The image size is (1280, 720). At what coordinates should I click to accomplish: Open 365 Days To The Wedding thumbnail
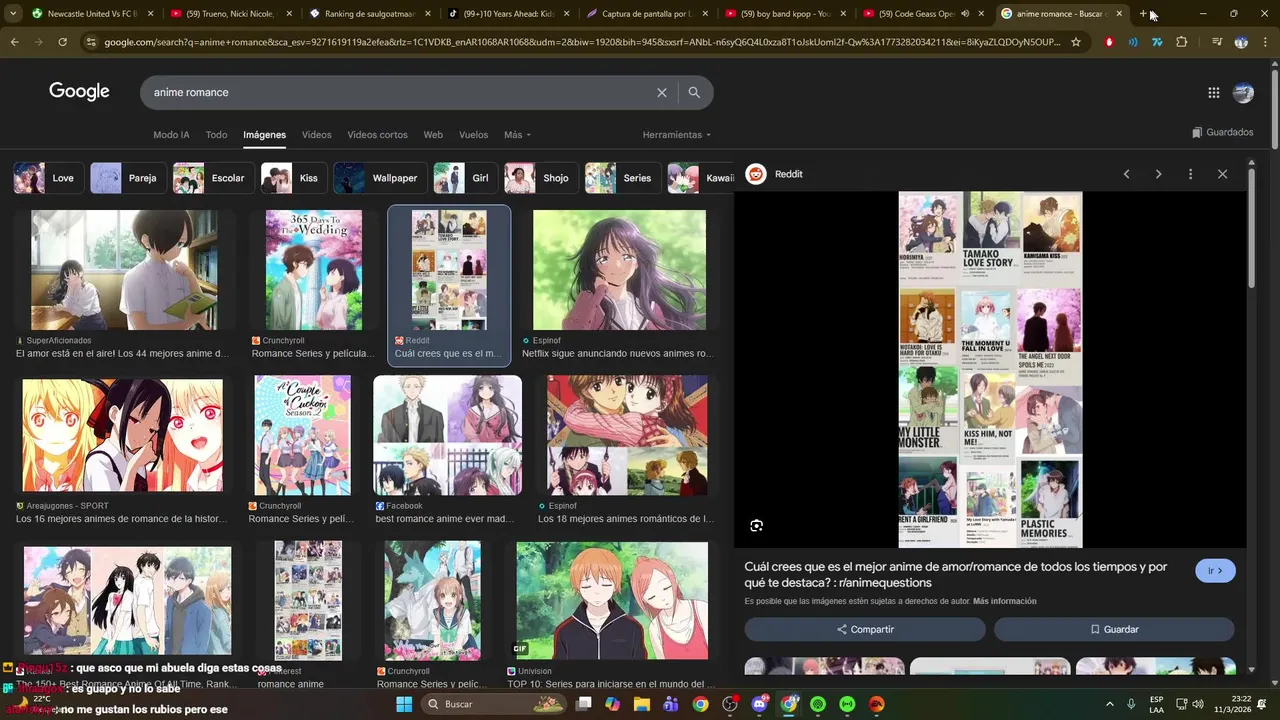314,270
